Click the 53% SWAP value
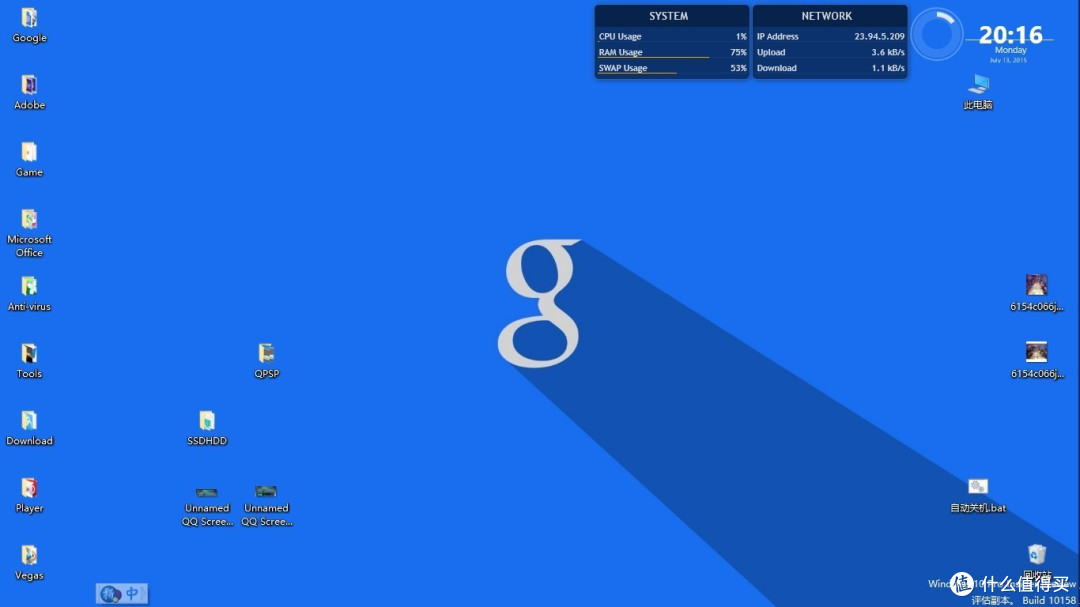This screenshot has height=607, width=1080. pyautogui.click(x=738, y=68)
